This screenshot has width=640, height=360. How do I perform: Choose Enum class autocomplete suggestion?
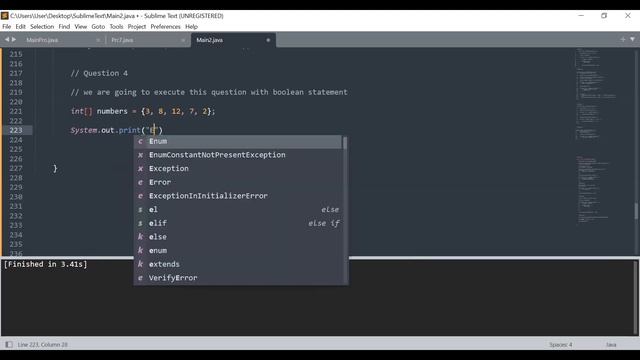tap(238, 141)
